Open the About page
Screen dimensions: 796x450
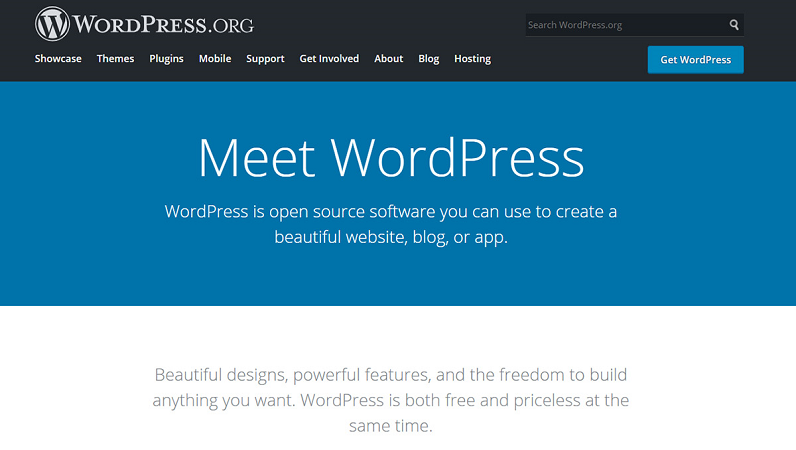coord(388,59)
